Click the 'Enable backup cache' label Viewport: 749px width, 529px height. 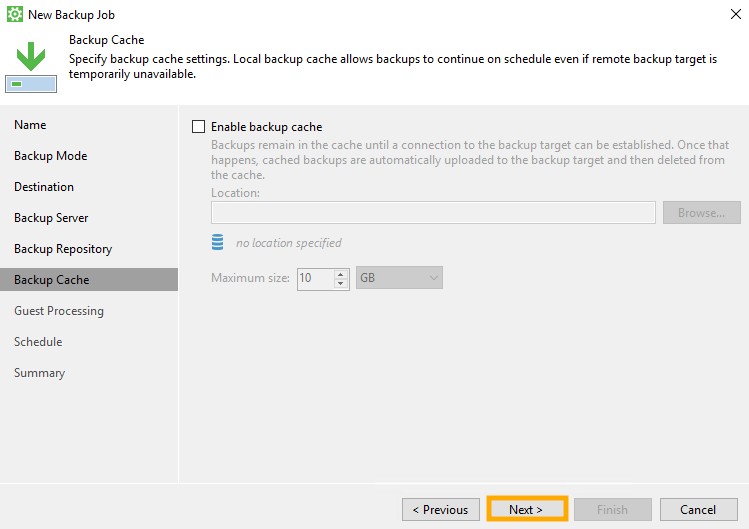[267, 127]
